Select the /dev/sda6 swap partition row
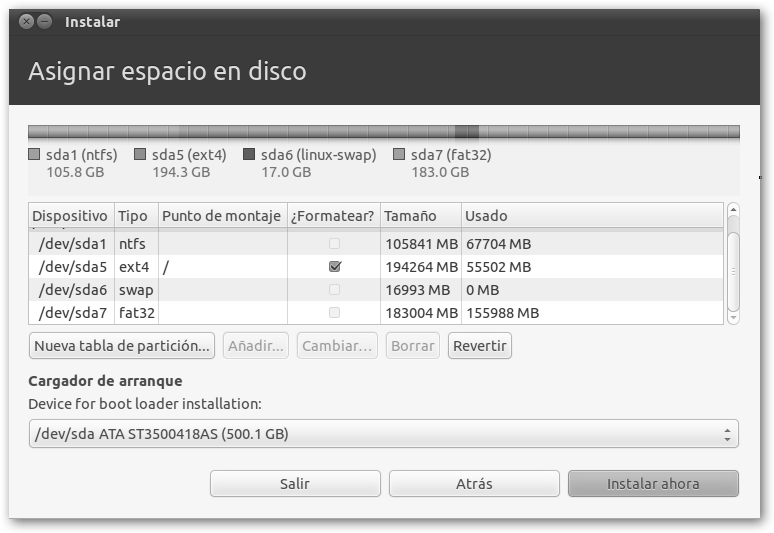This screenshot has width=774, height=533. pyautogui.click(x=200, y=290)
